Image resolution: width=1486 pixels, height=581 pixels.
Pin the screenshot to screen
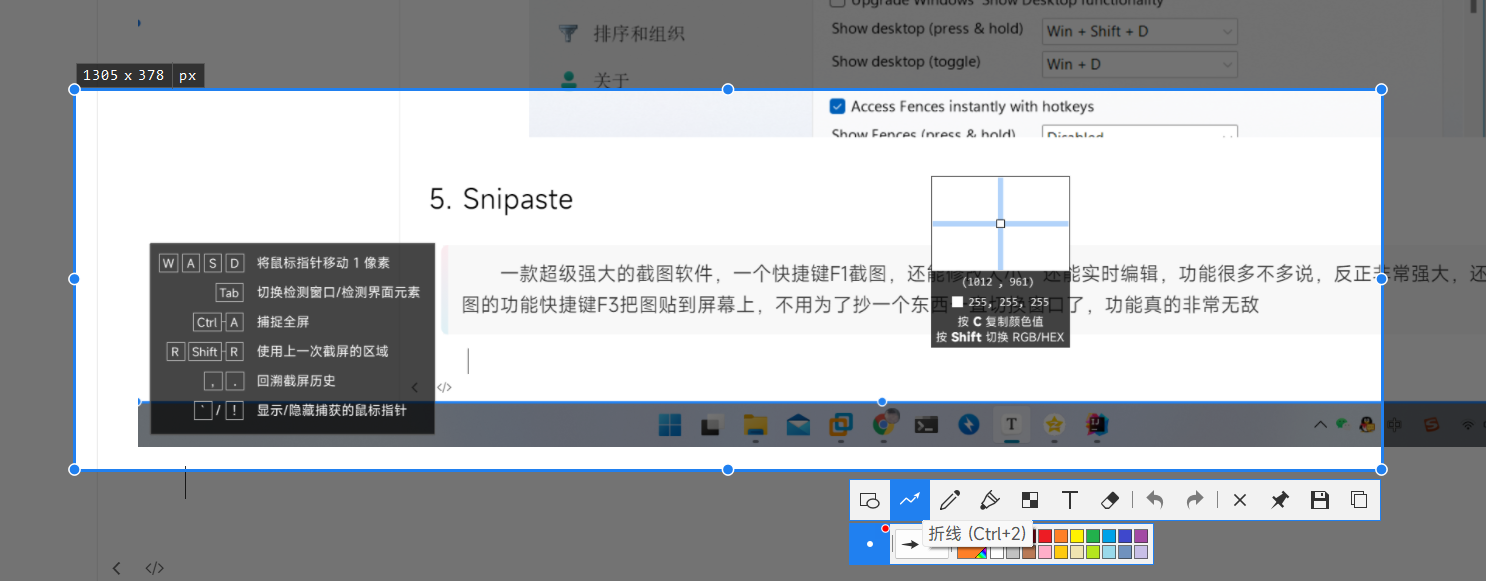pyautogui.click(x=1279, y=500)
